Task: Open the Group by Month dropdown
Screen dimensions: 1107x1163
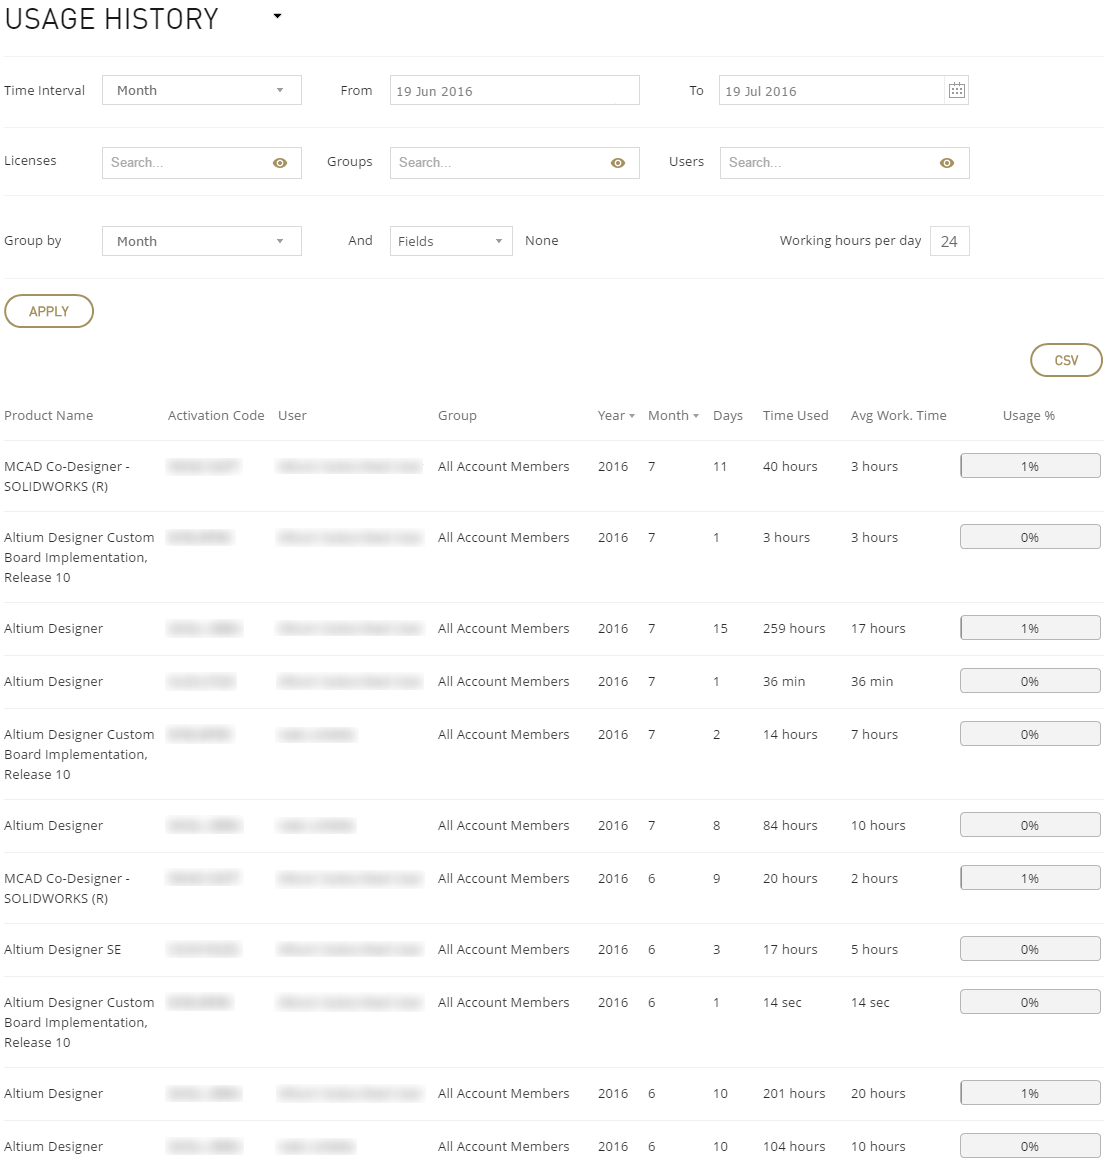Action: [201, 241]
